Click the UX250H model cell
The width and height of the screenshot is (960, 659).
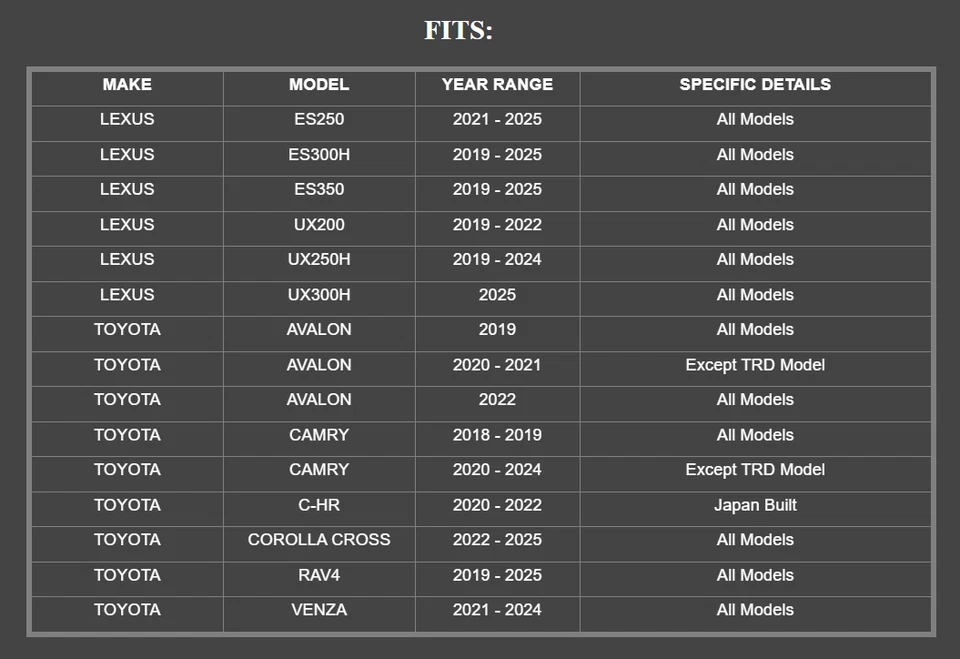[319, 259]
